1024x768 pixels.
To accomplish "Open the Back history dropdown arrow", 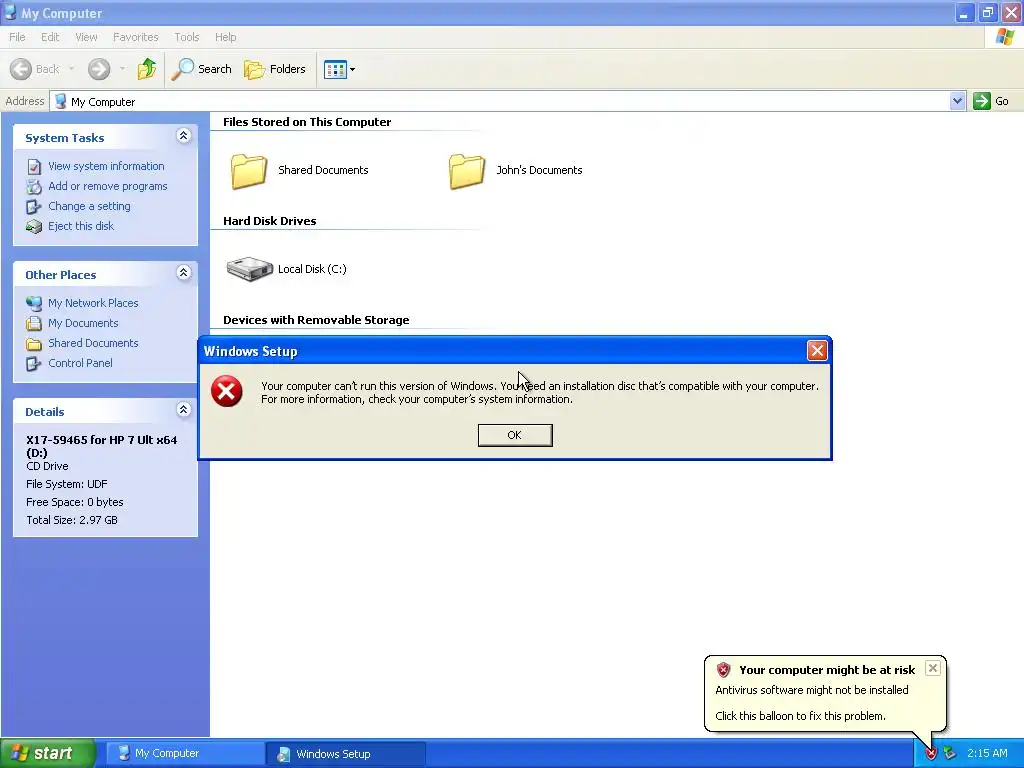I will (71, 69).
